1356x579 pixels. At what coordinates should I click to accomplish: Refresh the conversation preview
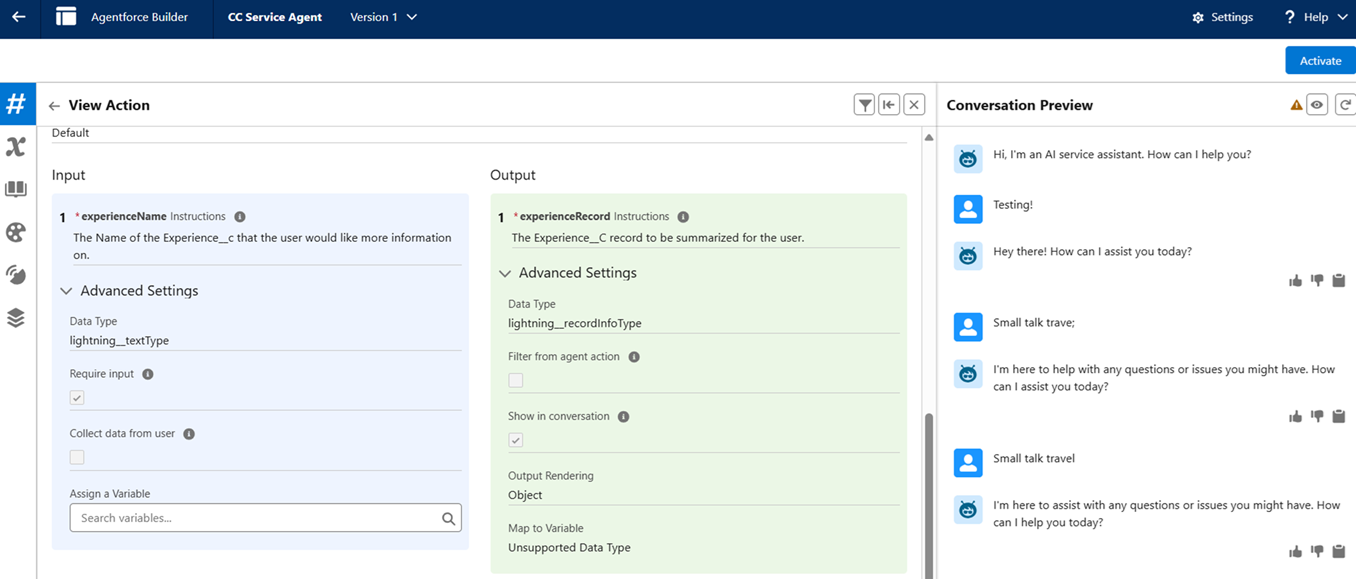point(1345,105)
